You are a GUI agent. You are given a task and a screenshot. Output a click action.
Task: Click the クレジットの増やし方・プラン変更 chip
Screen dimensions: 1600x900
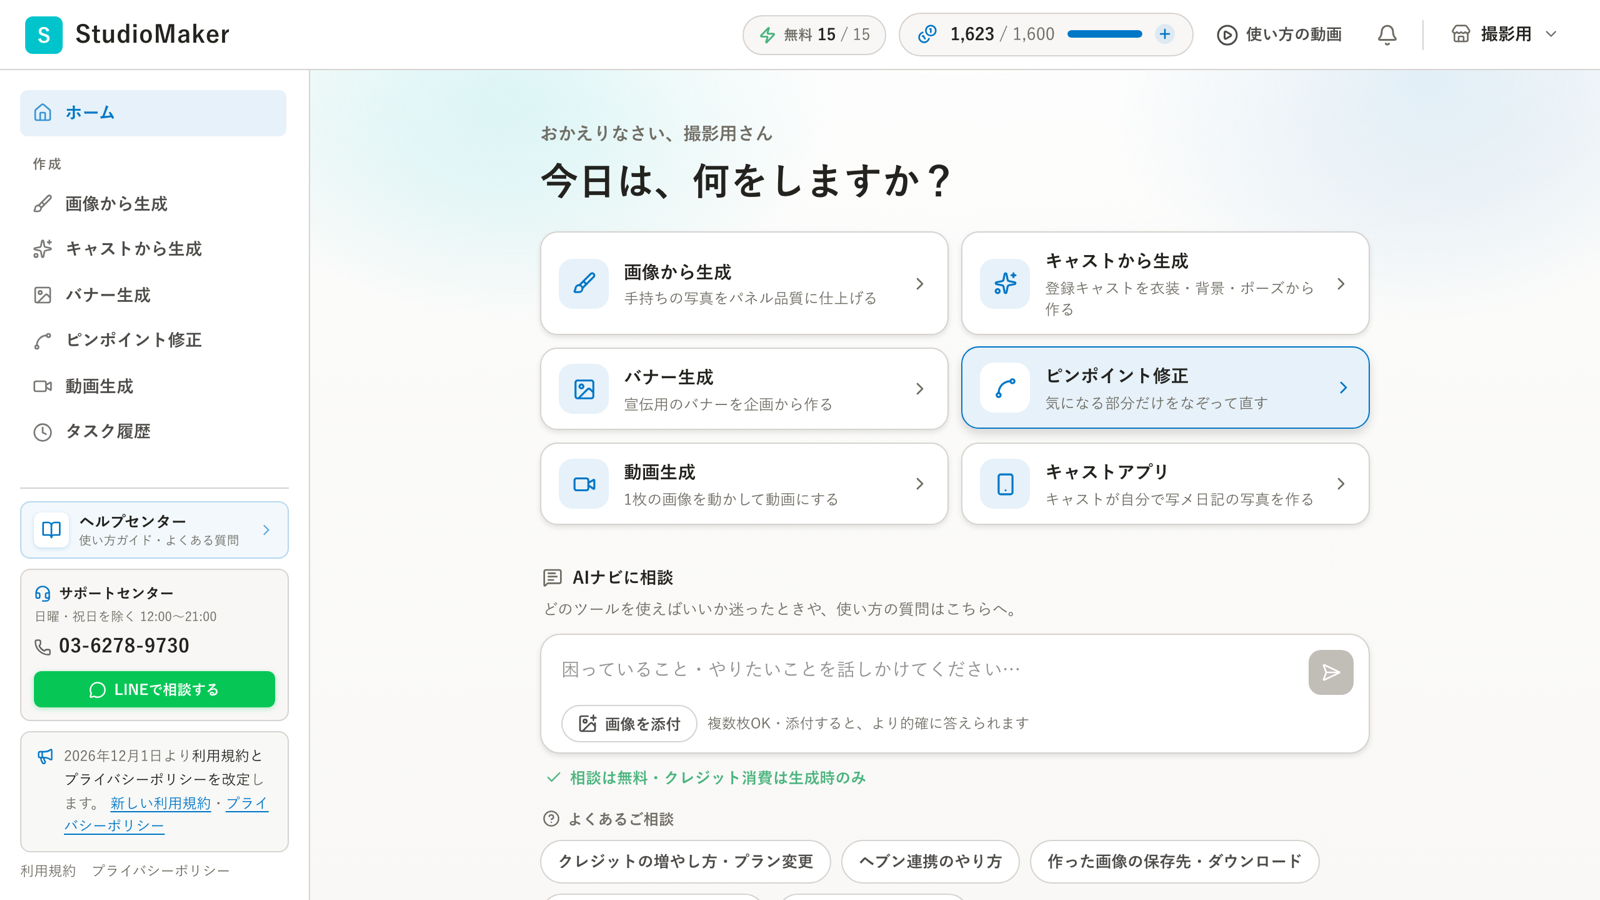click(686, 861)
